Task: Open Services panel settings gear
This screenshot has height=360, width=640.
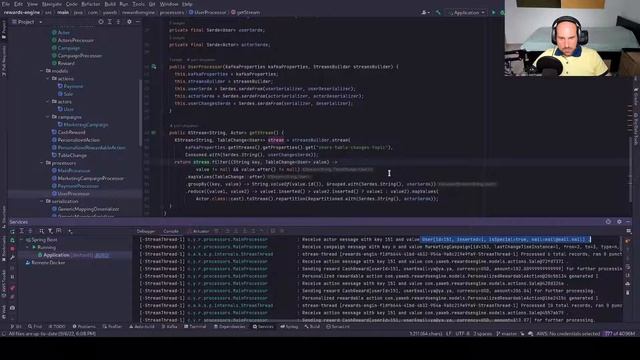Action: click(x=619, y=222)
